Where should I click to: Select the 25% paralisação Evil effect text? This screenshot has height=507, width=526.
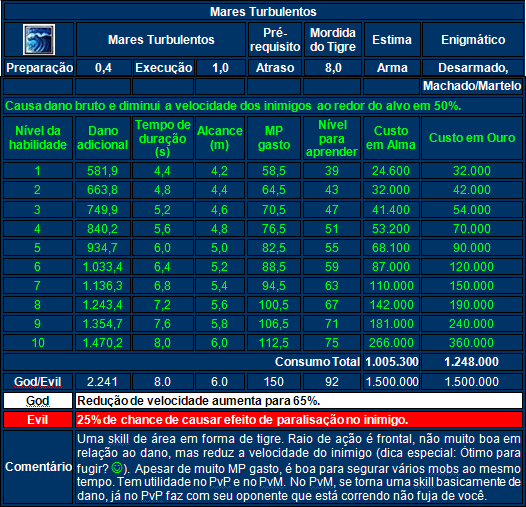(x=242, y=420)
